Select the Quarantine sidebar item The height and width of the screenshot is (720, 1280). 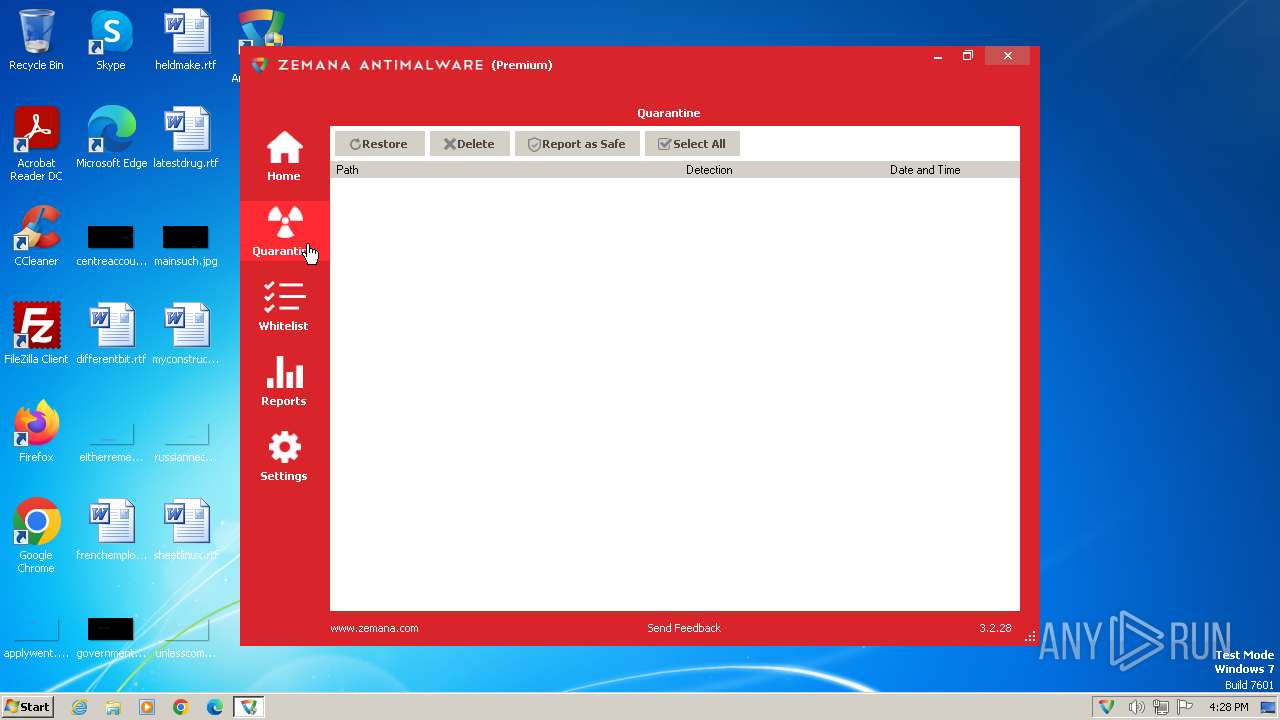[x=284, y=231]
